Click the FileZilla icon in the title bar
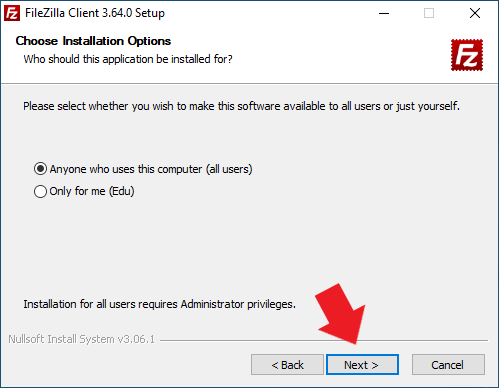Screen dimensions: 499x388 [x=12, y=13]
